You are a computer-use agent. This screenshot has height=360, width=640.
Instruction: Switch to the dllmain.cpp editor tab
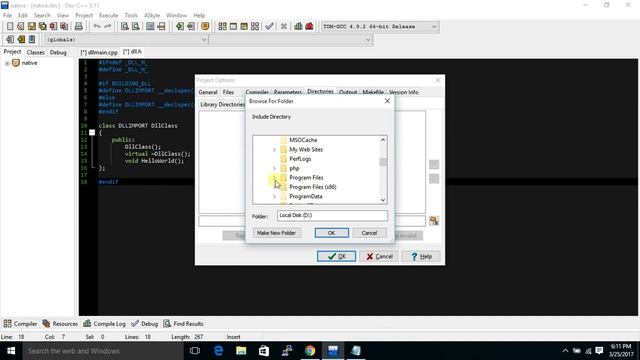tap(99, 52)
